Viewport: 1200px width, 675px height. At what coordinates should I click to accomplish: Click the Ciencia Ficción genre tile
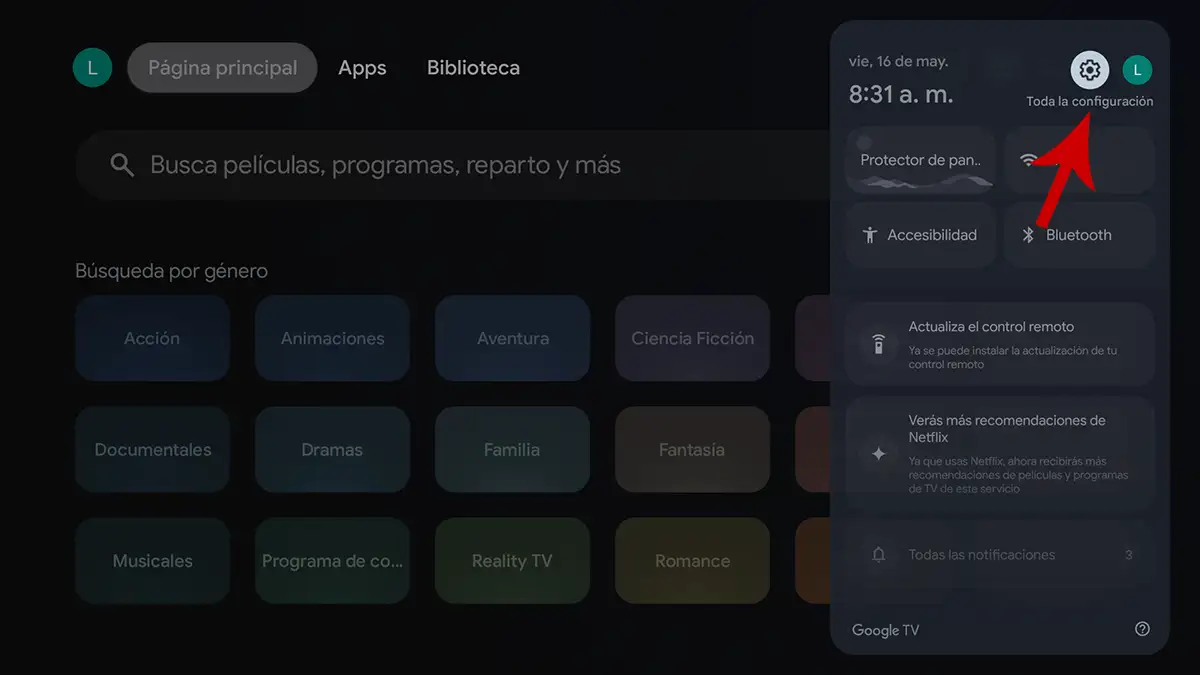click(x=692, y=338)
